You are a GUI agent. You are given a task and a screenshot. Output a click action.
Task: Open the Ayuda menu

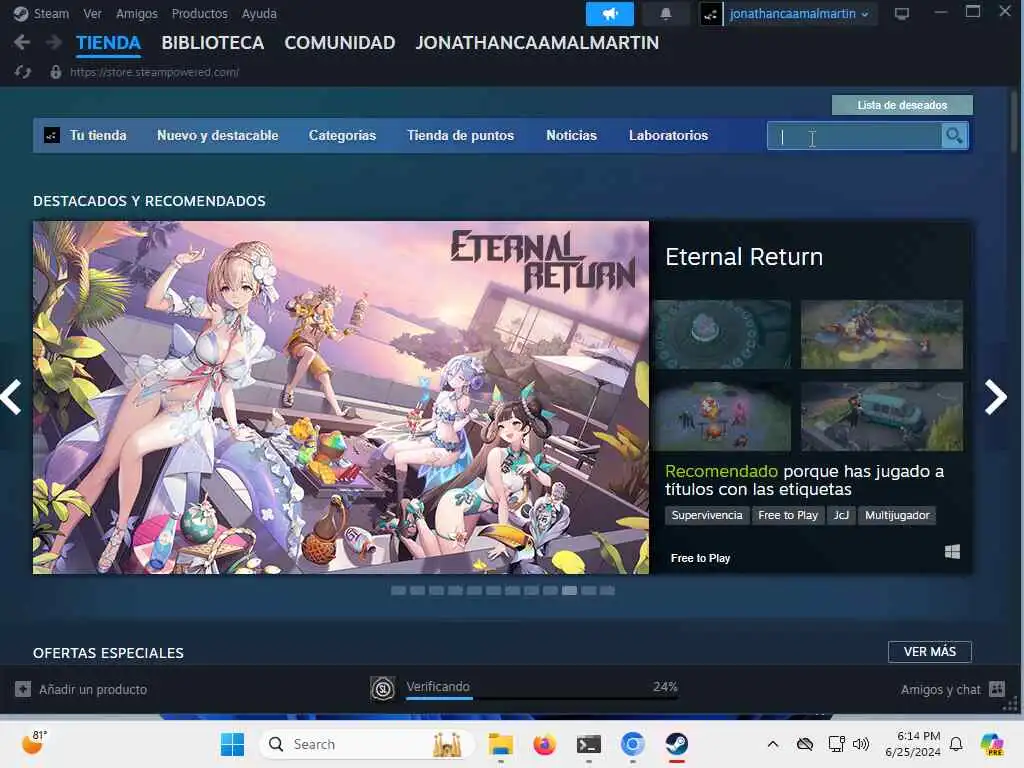pos(259,14)
